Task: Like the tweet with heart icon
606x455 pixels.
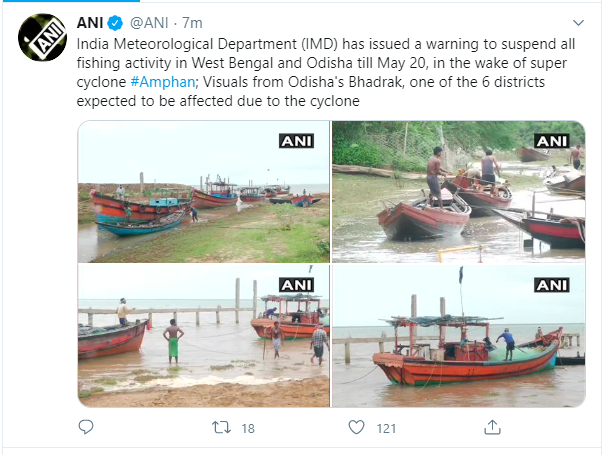Action: coord(355,427)
